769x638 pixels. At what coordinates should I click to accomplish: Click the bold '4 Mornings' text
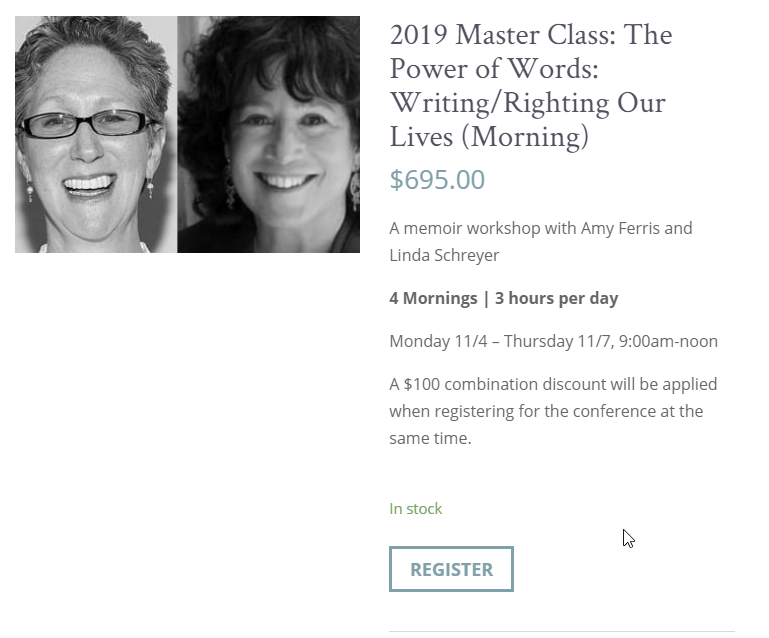pyautogui.click(x=433, y=298)
